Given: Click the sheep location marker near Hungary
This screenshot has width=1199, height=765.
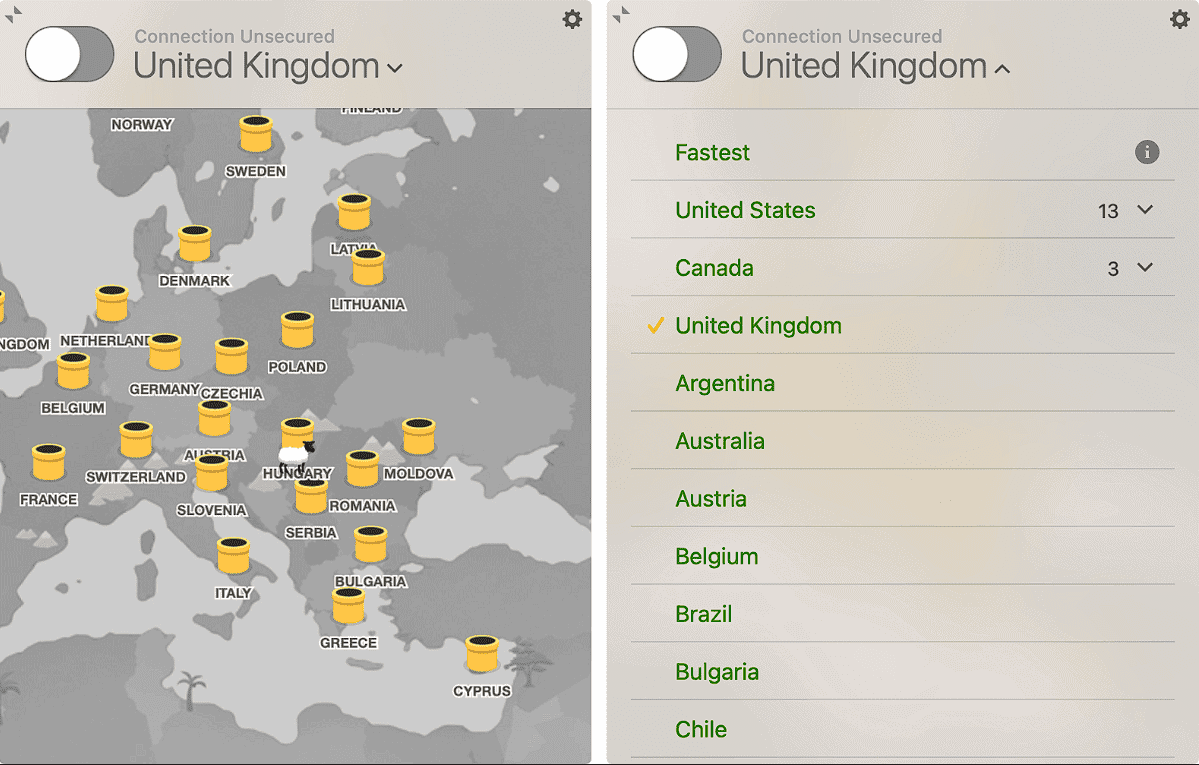Looking at the screenshot, I should pyautogui.click(x=295, y=457).
